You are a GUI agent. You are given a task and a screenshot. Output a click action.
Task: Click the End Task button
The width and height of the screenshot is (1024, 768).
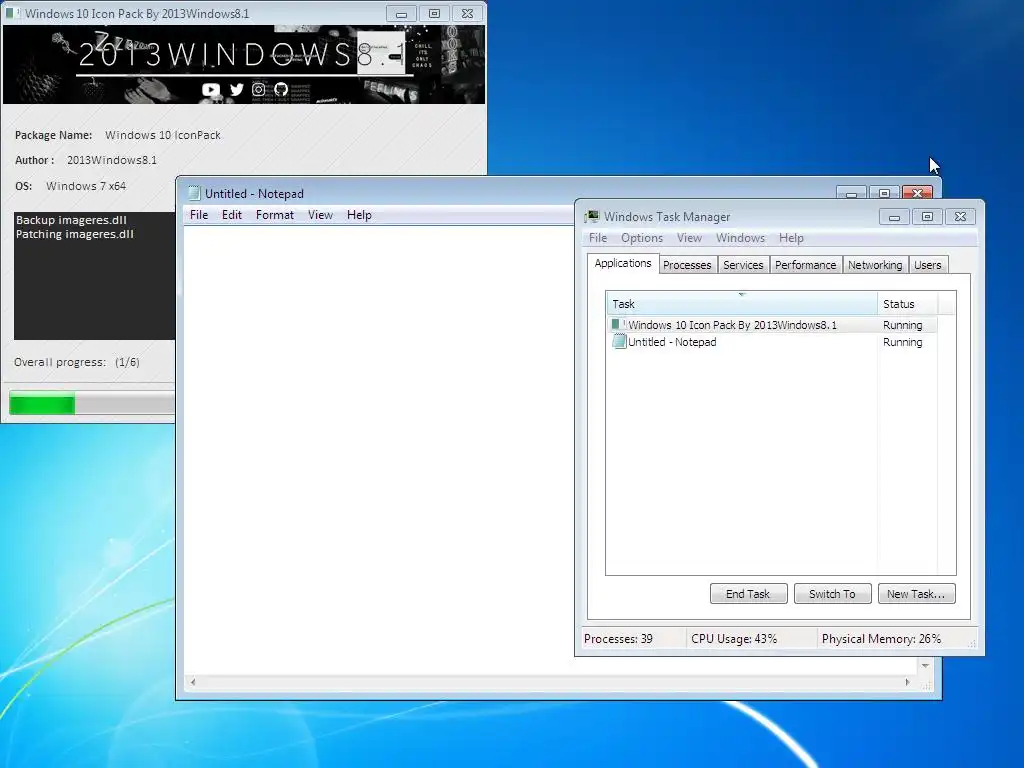click(x=748, y=594)
